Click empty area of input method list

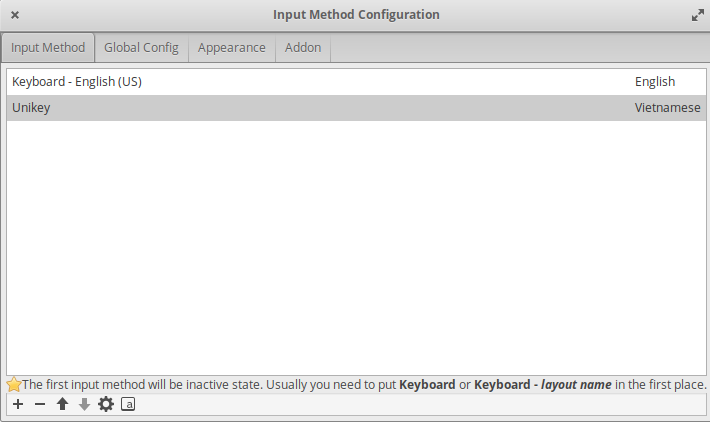click(355, 250)
